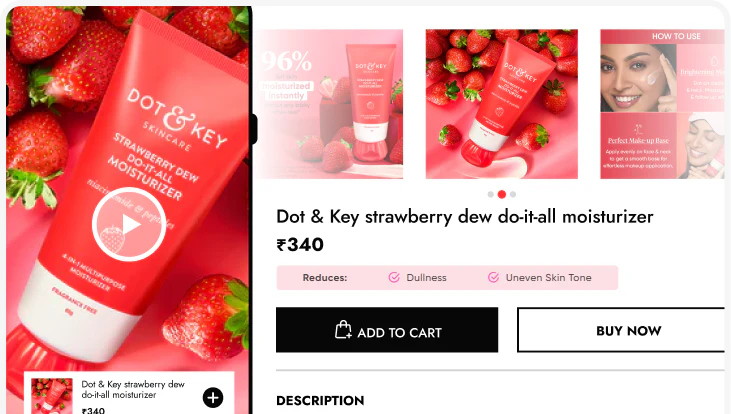Click the product name in bottom card
Image resolution: width=731 pixels, height=414 pixels.
click(133, 389)
